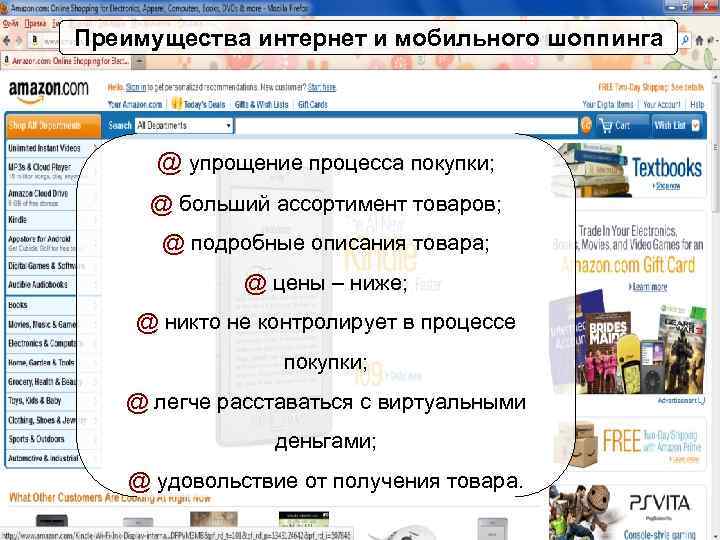
Task: Click into the Amazon search field
Action: point(406,126)
